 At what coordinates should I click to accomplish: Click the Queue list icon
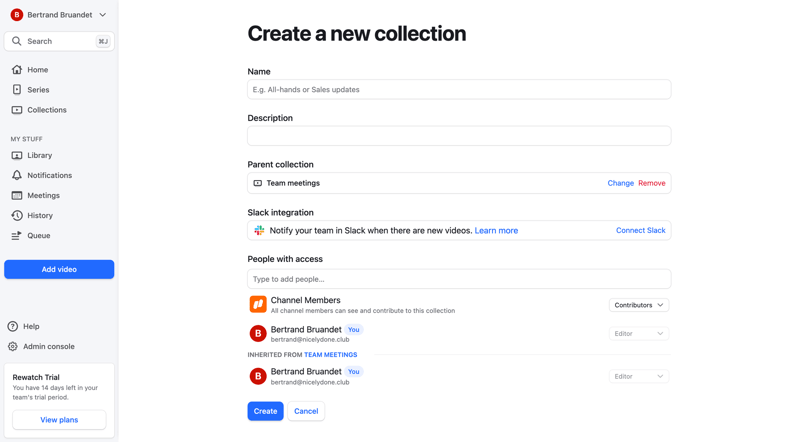click(17, 236)
